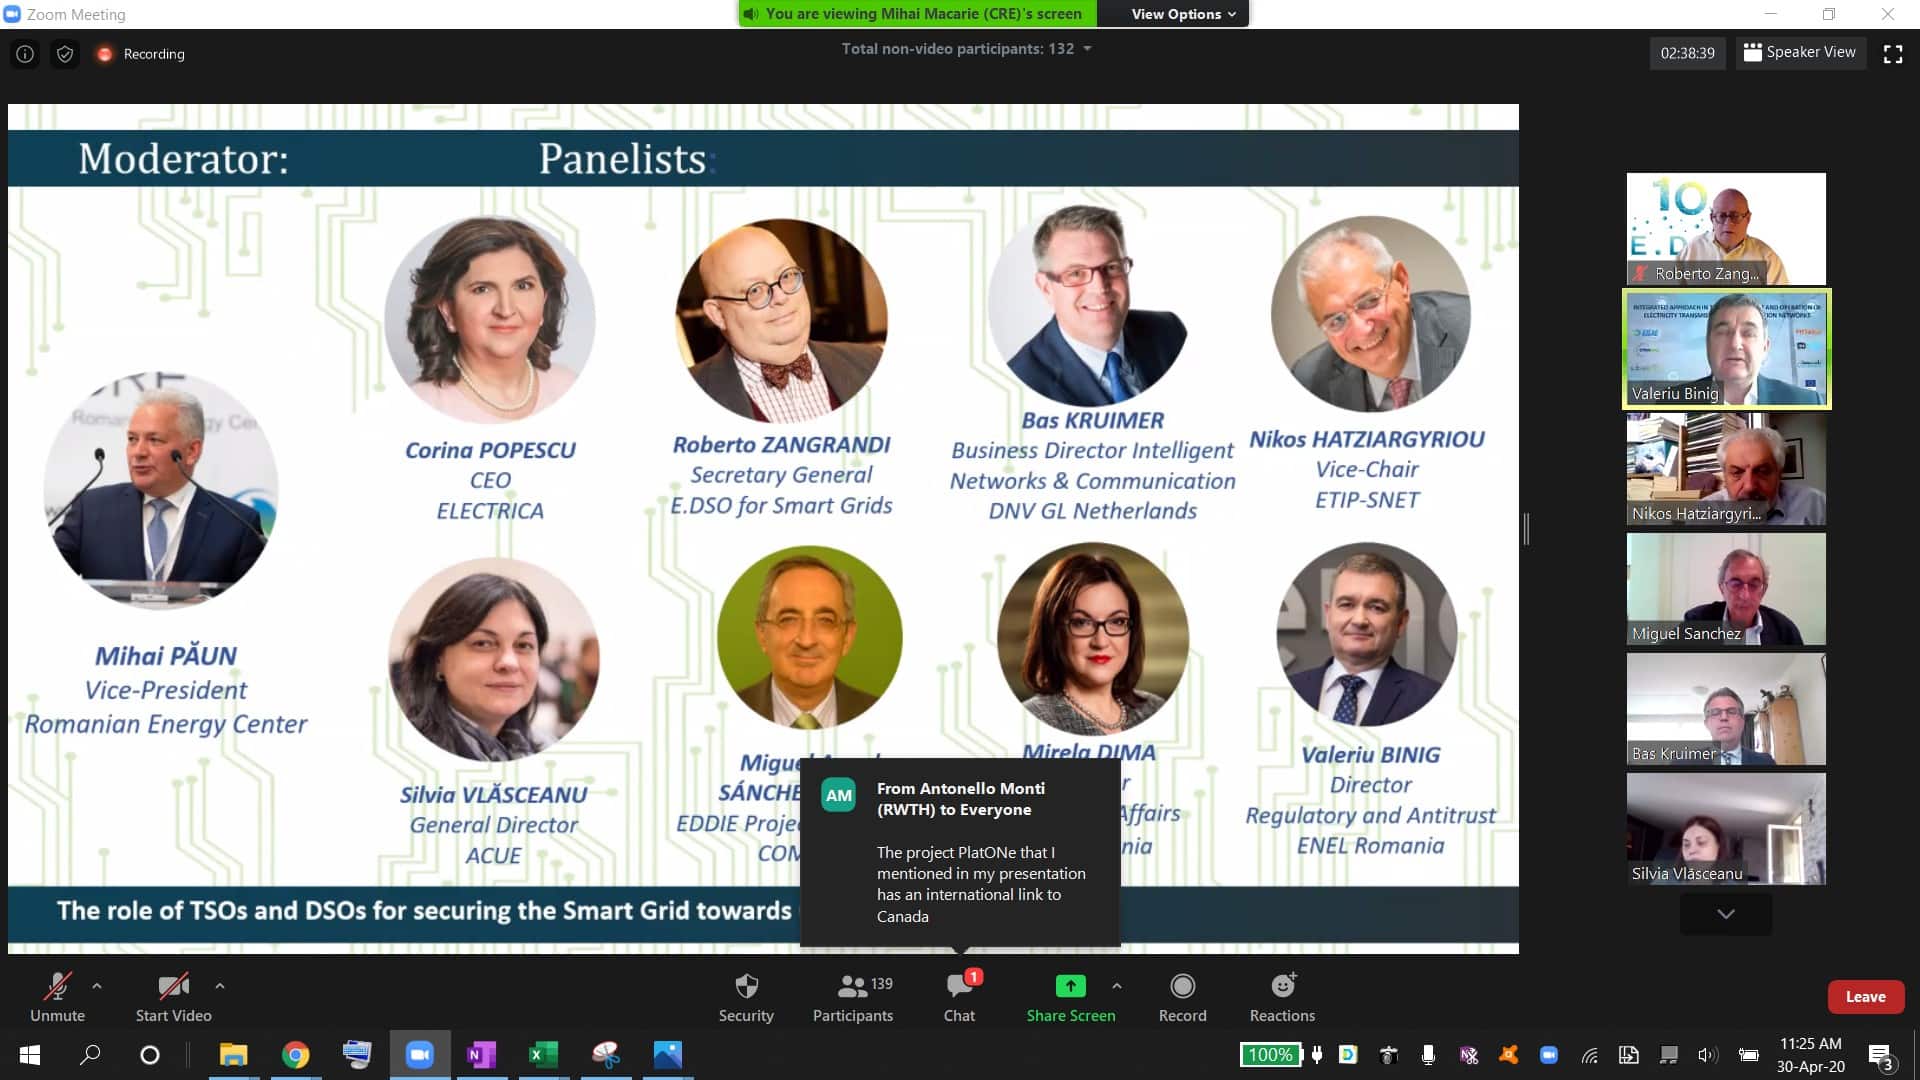Open the Security shield menu
The image size is (1920, 1080).
746,997
